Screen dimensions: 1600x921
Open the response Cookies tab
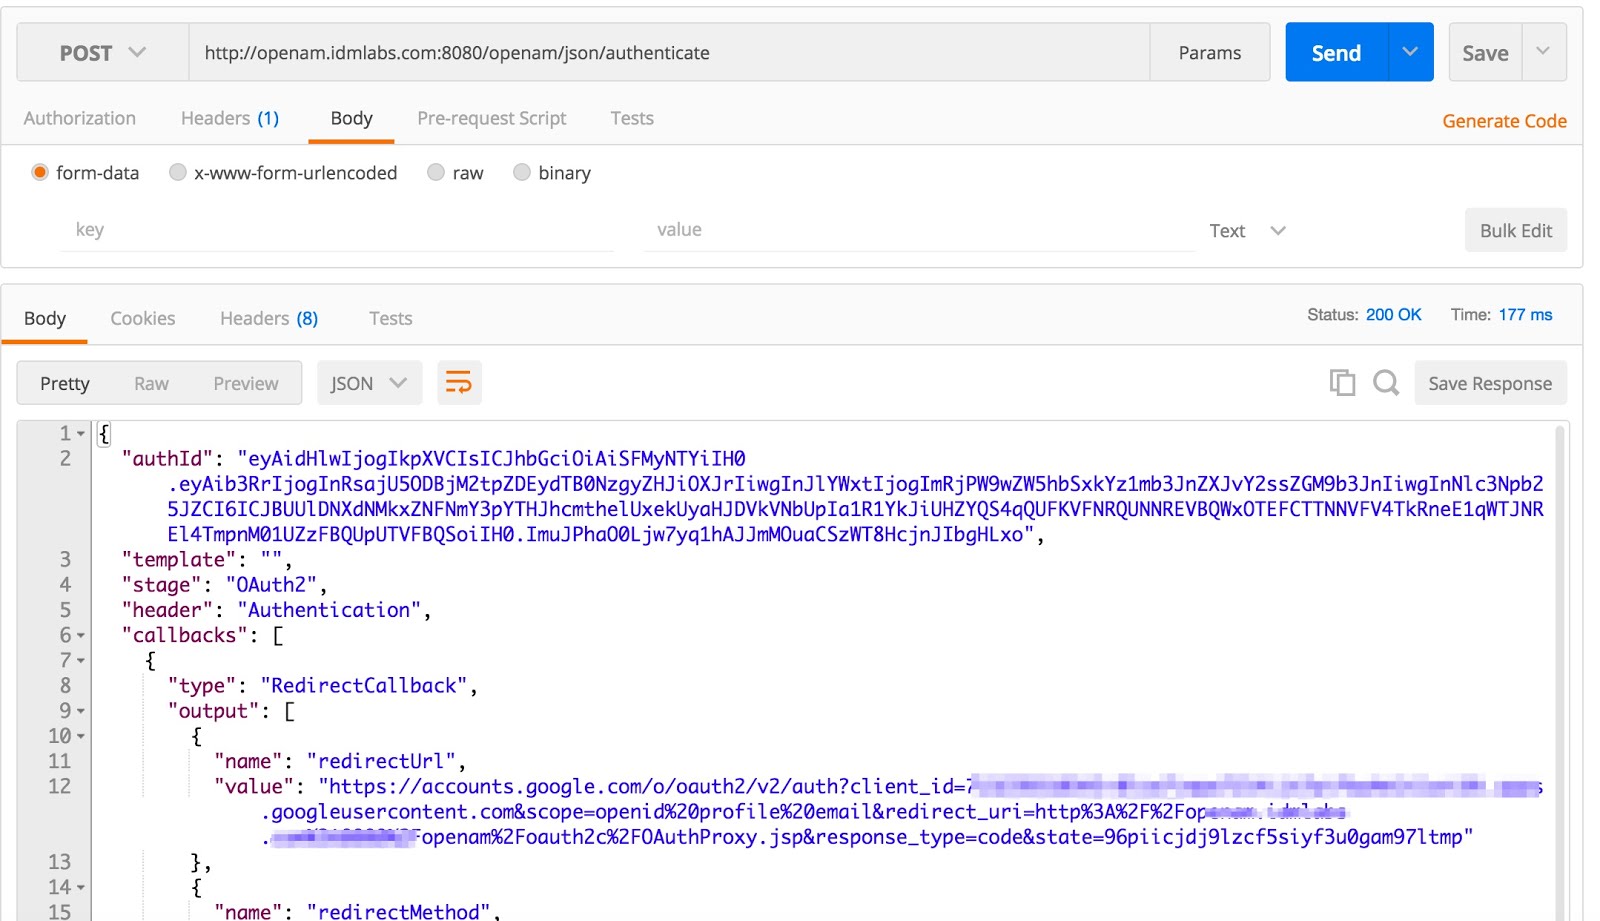[x=143, y=318]
